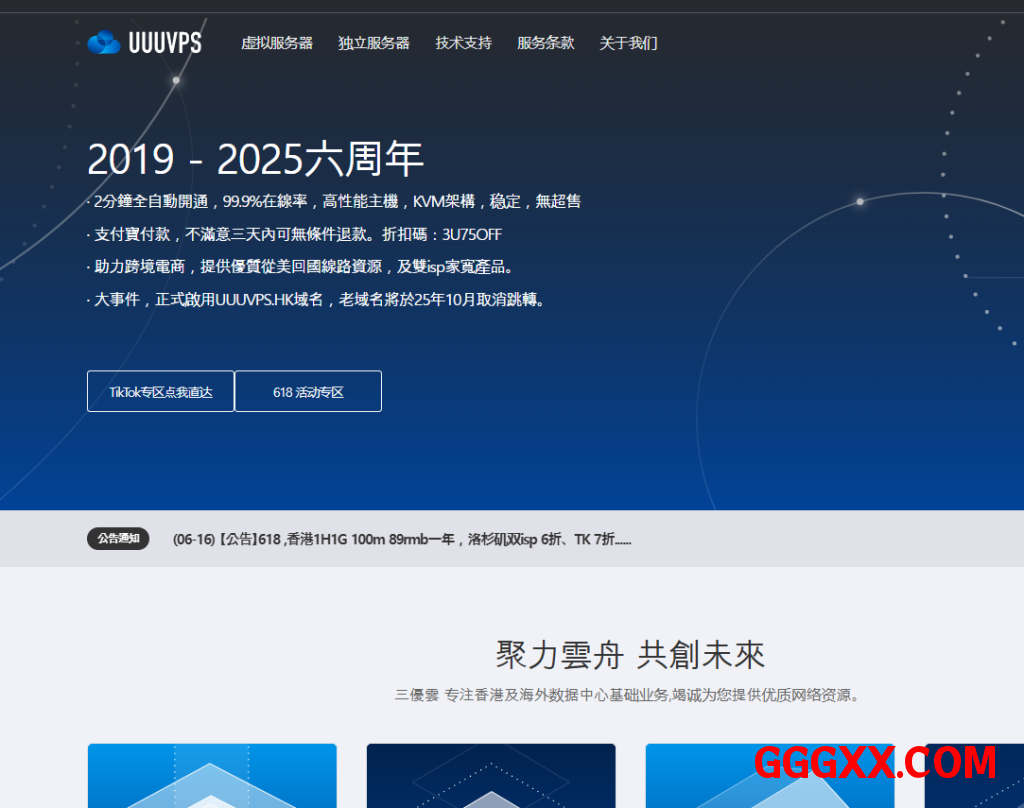
Task: Open the first light-blue product card thumbnail
Action: [212, 776]
